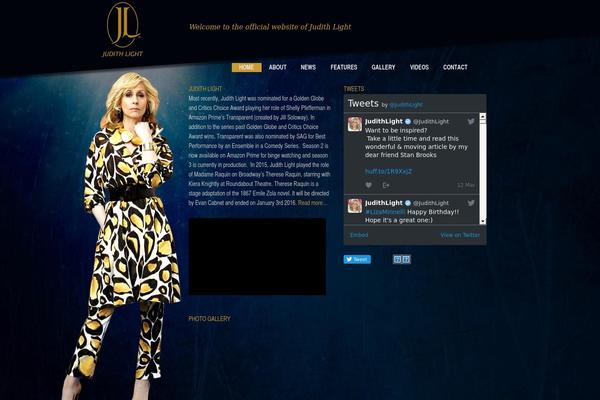Click the JudithLight name on the 'Want to be inspired?' tweet
Viewport: 600px width, 400px height.
click(x=384, y=121)
